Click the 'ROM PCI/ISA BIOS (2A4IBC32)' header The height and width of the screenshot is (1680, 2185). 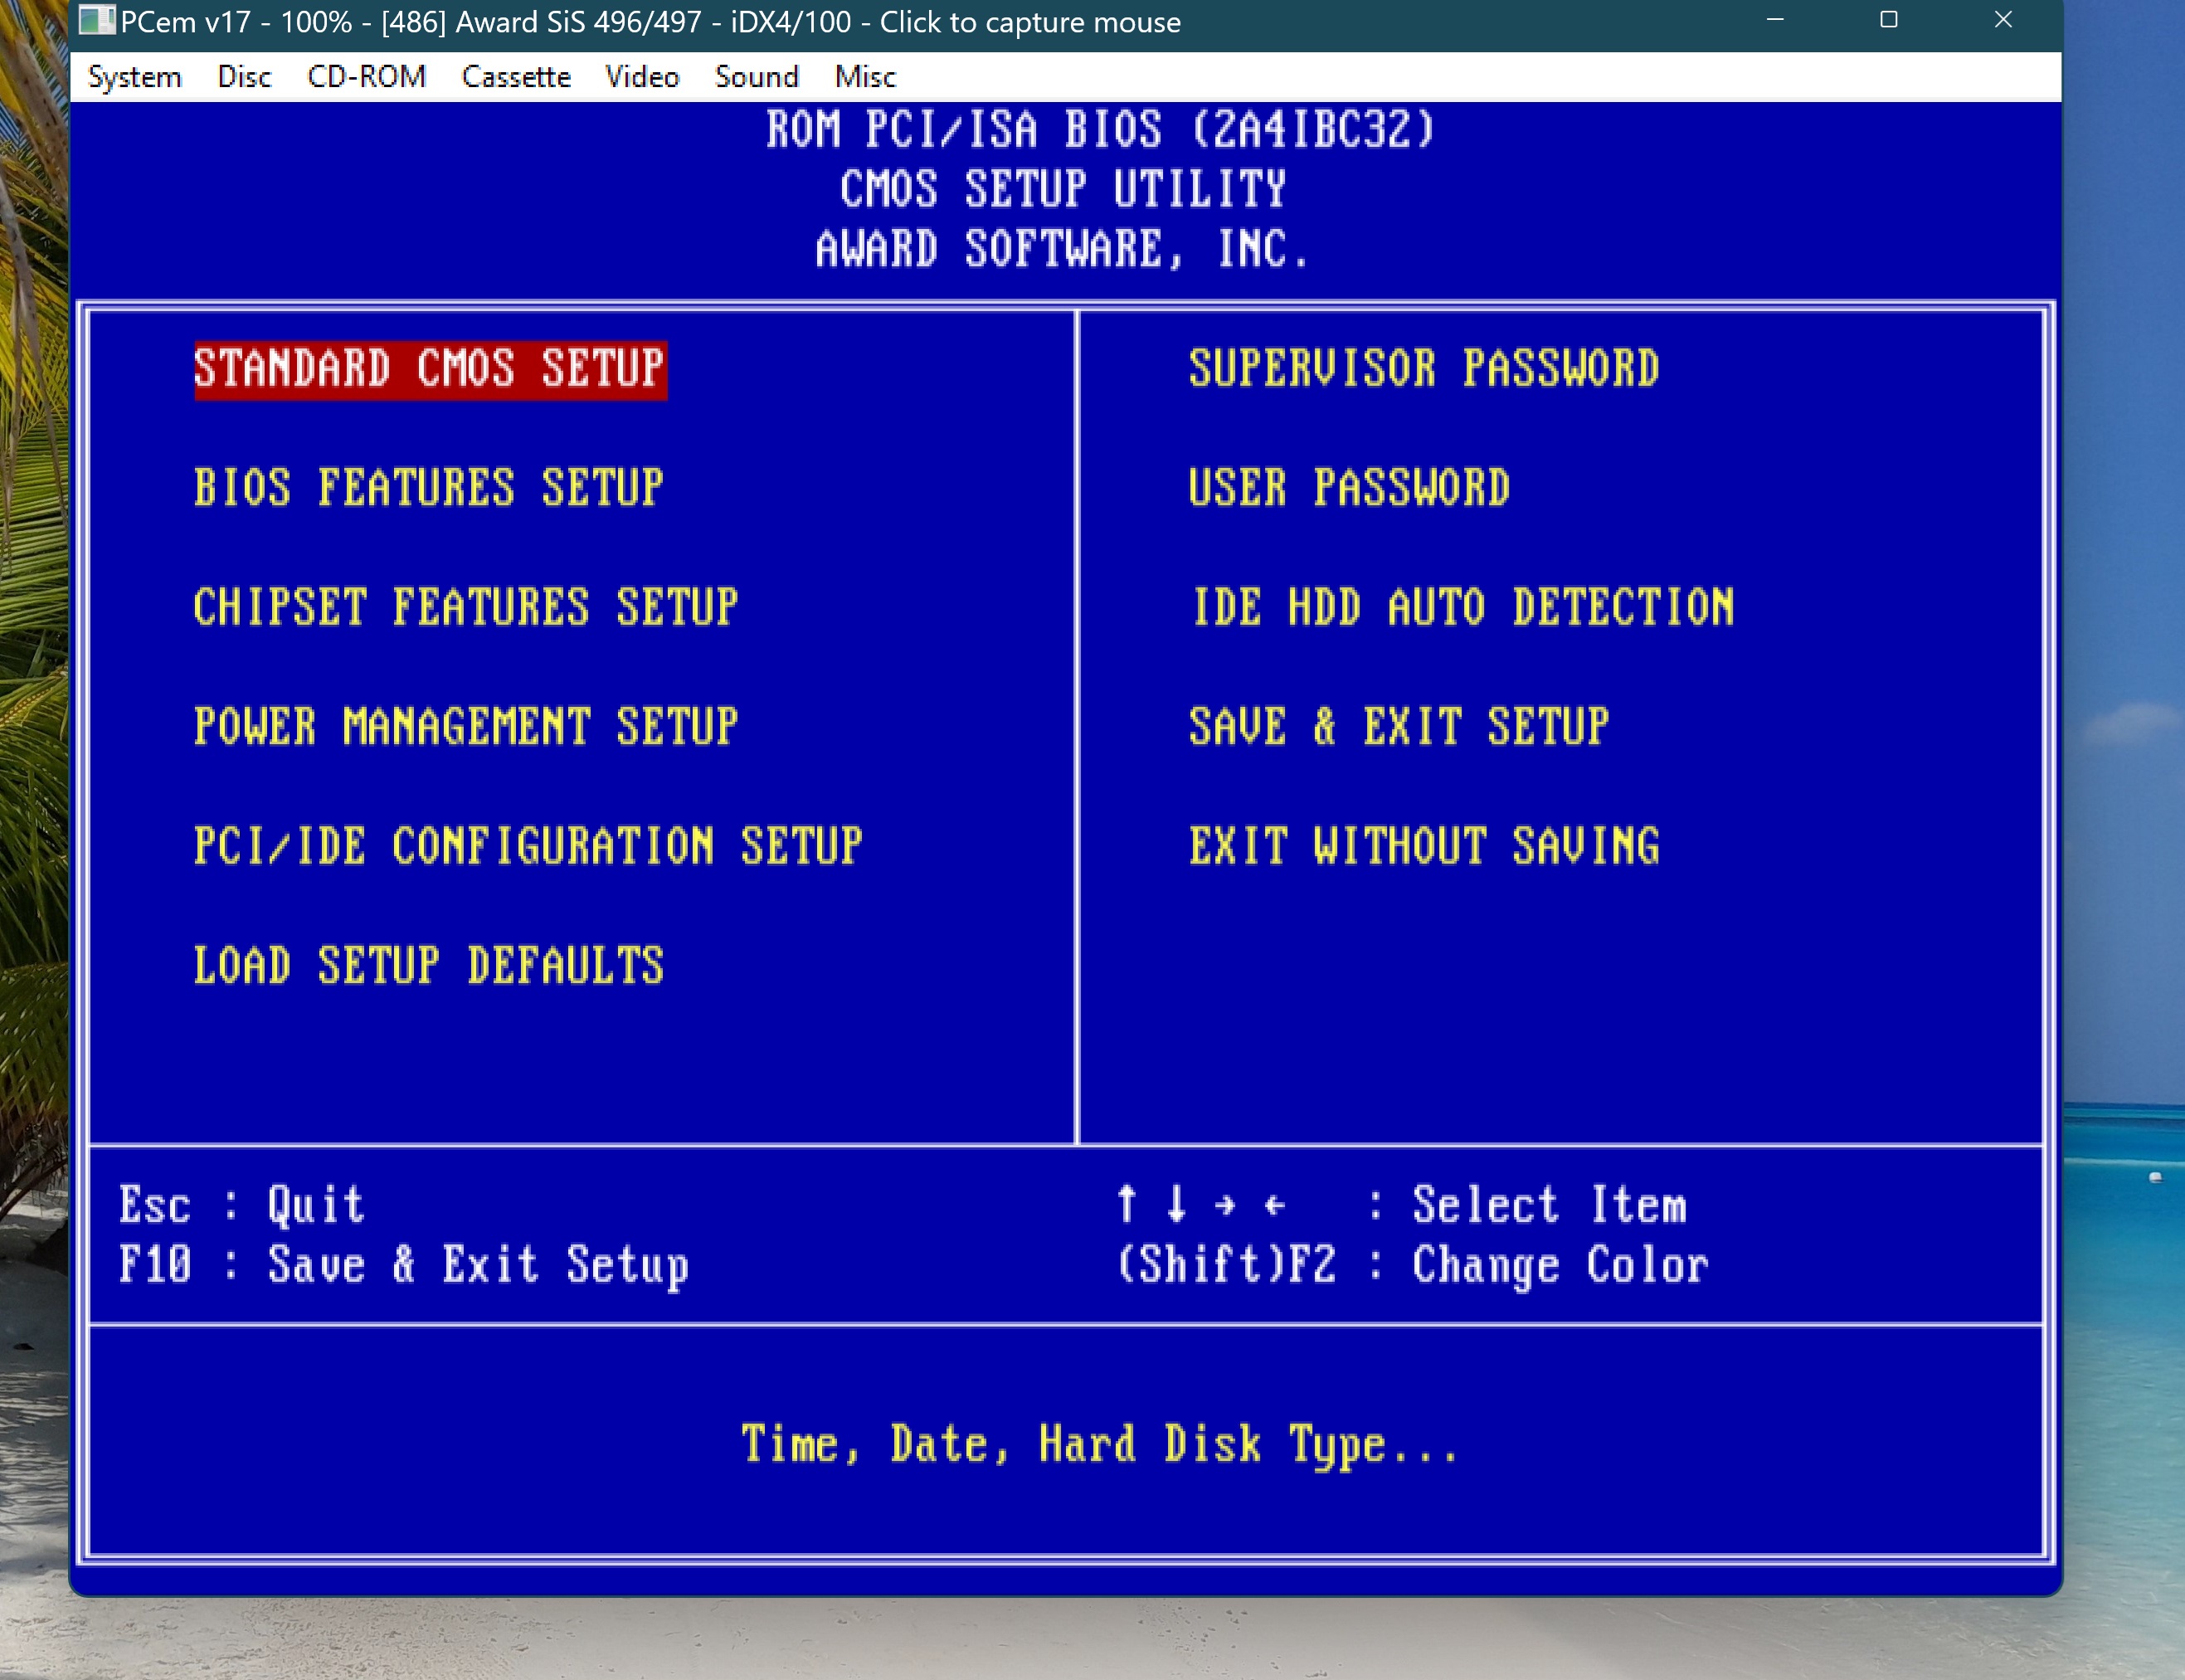[x=1100, y=130]
